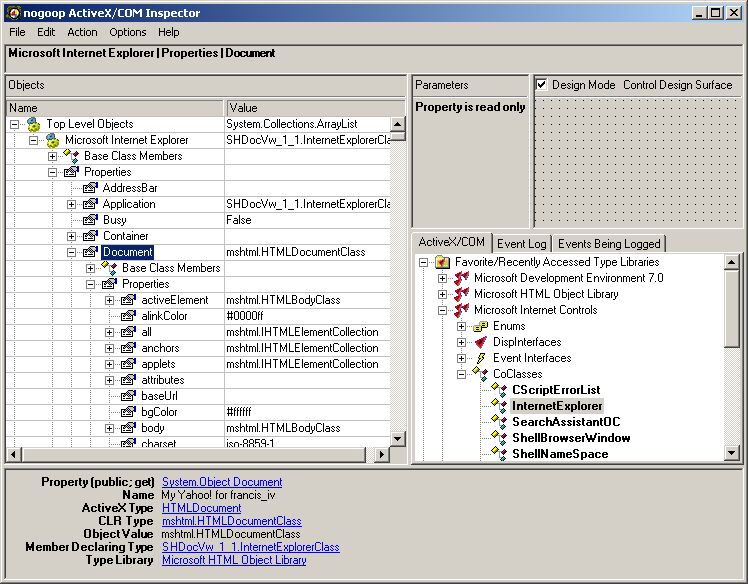Click the baseUrl property icon
This screenshot has height=584, width=748.
coord(128,396)
